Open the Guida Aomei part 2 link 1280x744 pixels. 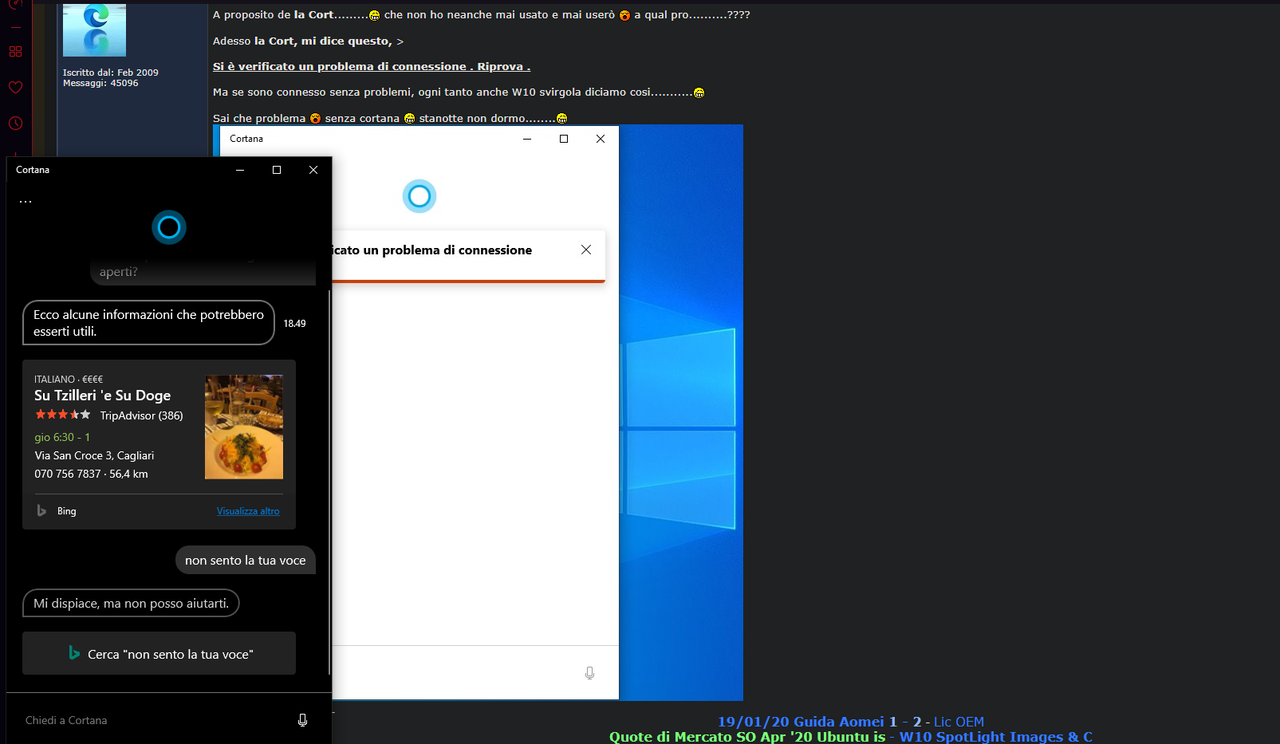[917, 722]
